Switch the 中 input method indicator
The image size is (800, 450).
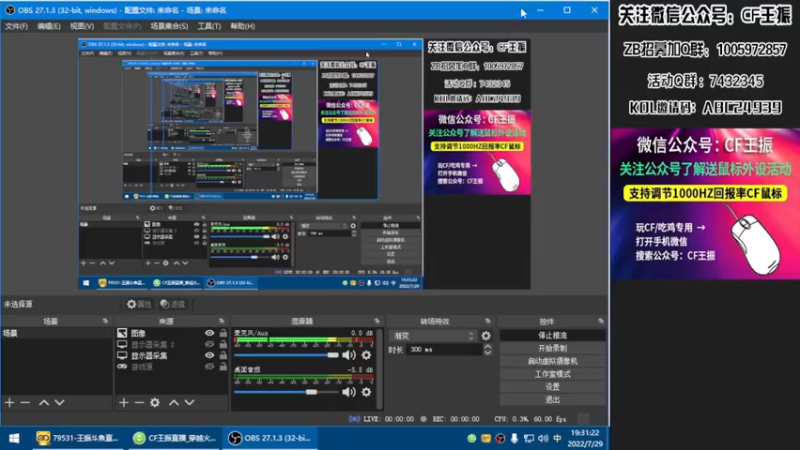coord(557,438)
